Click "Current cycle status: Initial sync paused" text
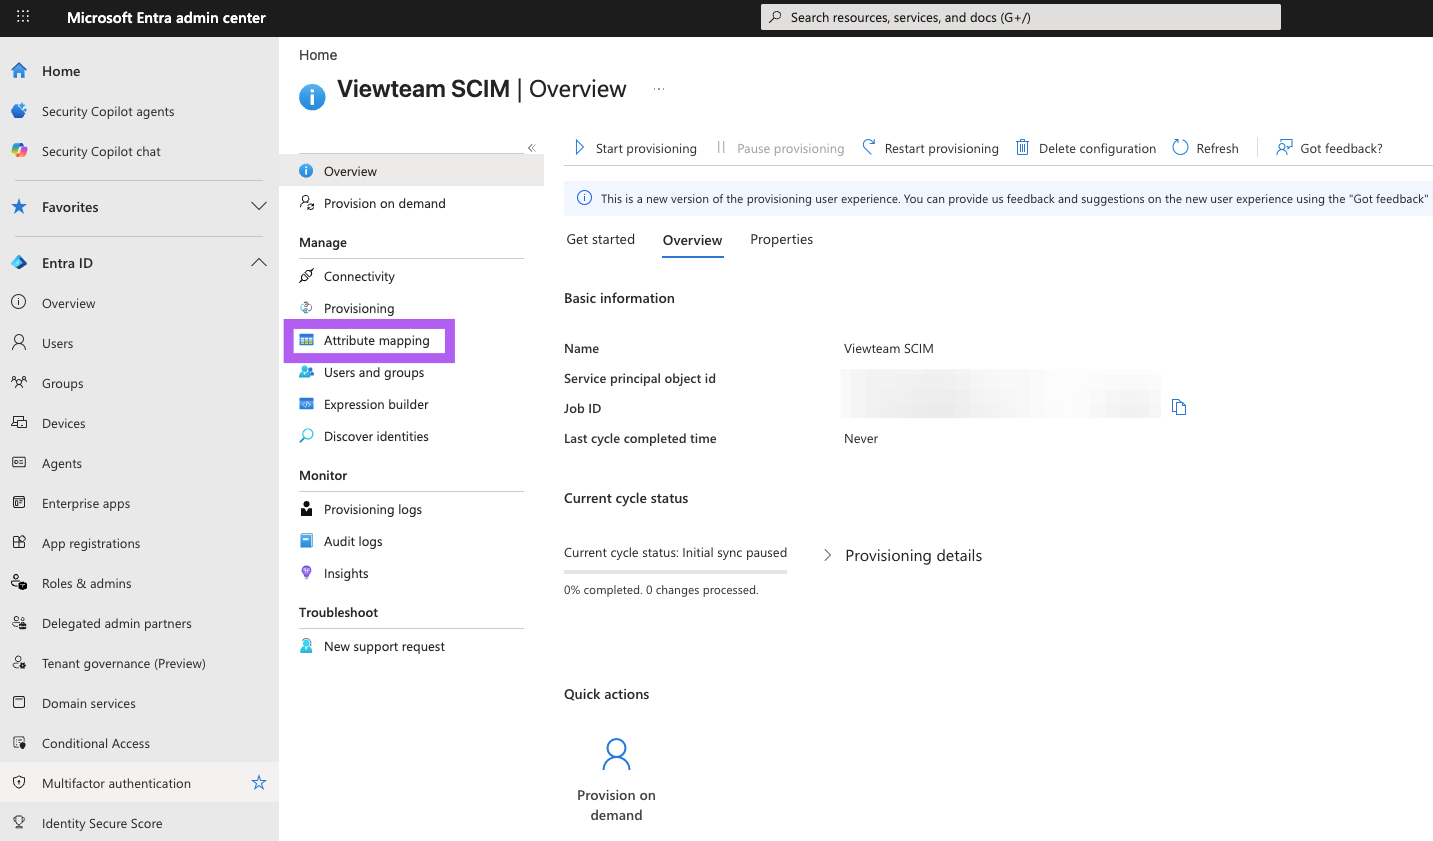The width and height of the screenshot is (1433, 841). tap(676, 553)
